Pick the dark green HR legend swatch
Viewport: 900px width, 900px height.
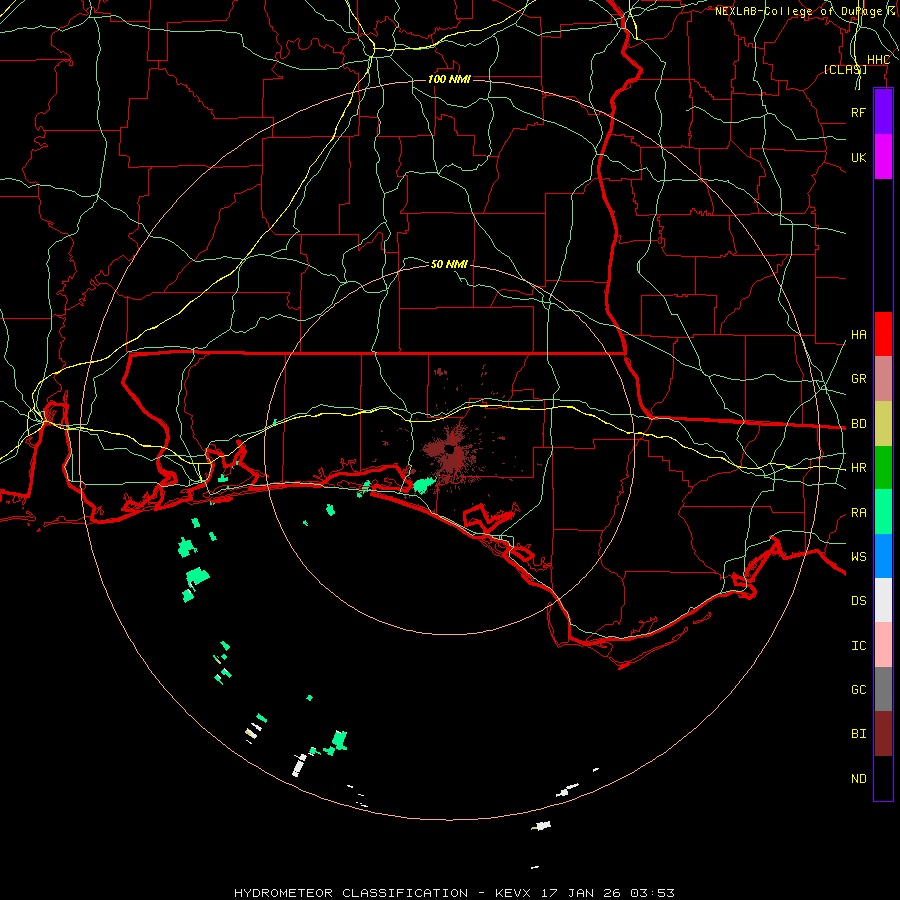pyautogui.click(x=883, y=468)
